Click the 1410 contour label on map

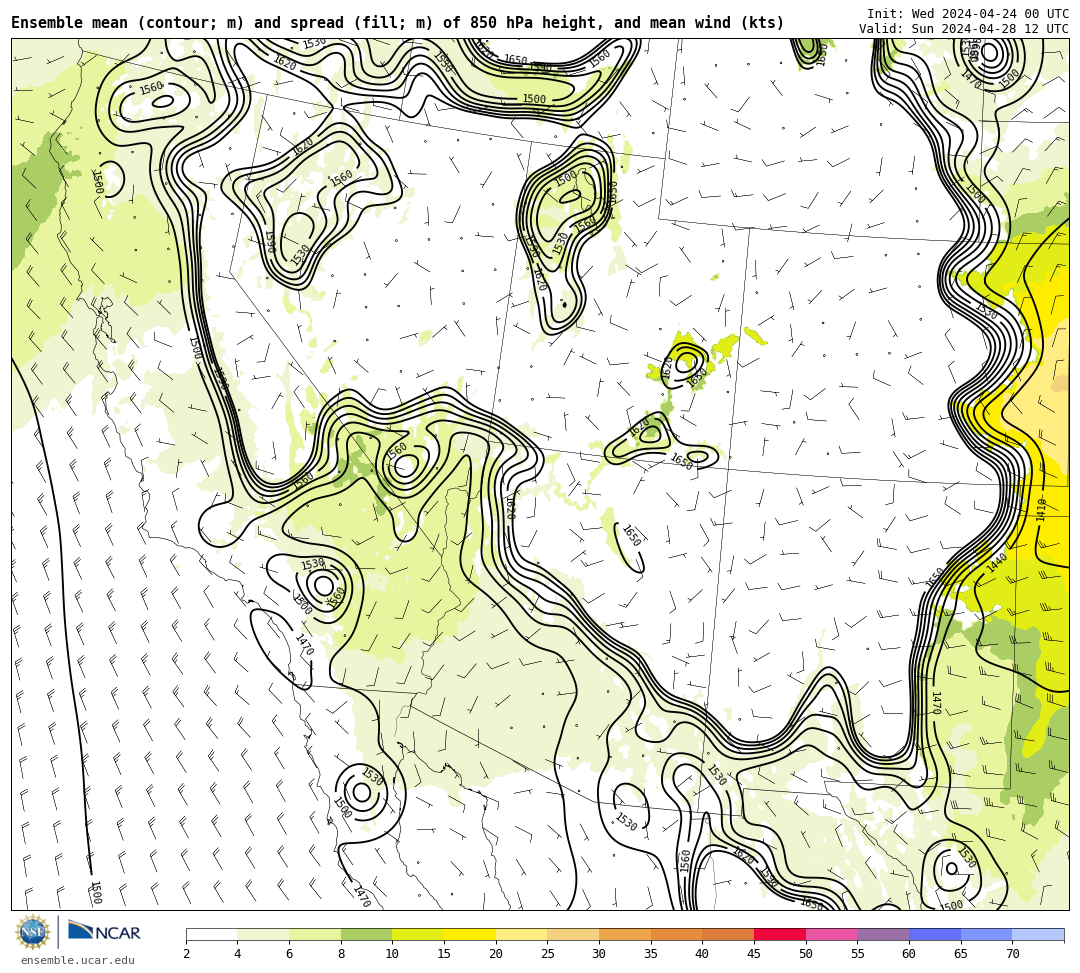pos(1041,510)
